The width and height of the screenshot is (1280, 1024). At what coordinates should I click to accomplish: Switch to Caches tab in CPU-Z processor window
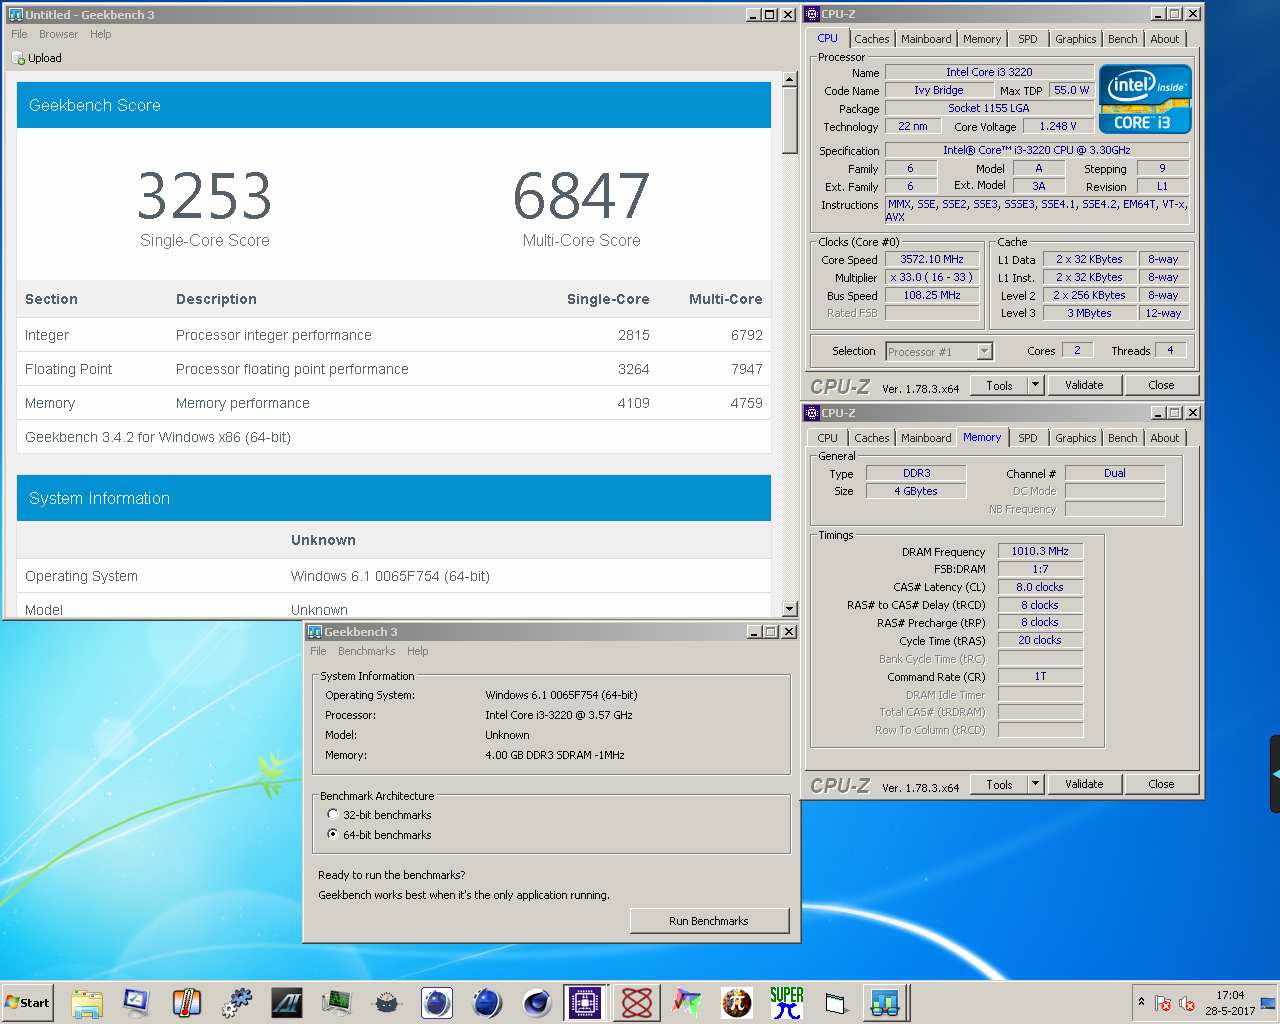(871, 39)
